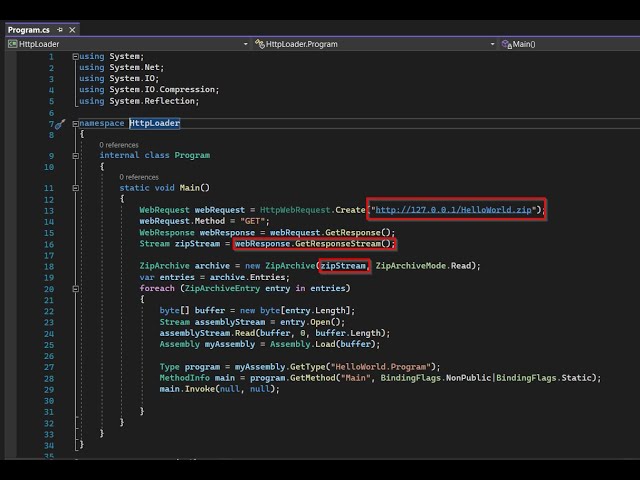Image resolution: width=640 pixels, height=480 pixels.
Task: Collapse the using directives block
Action: 76,57
